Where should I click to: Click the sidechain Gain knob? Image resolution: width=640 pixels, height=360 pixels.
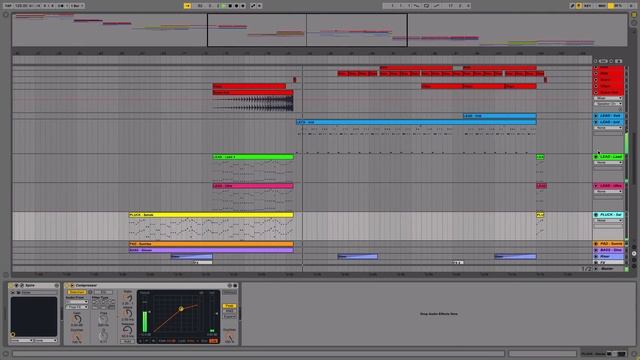pos(77,319)
